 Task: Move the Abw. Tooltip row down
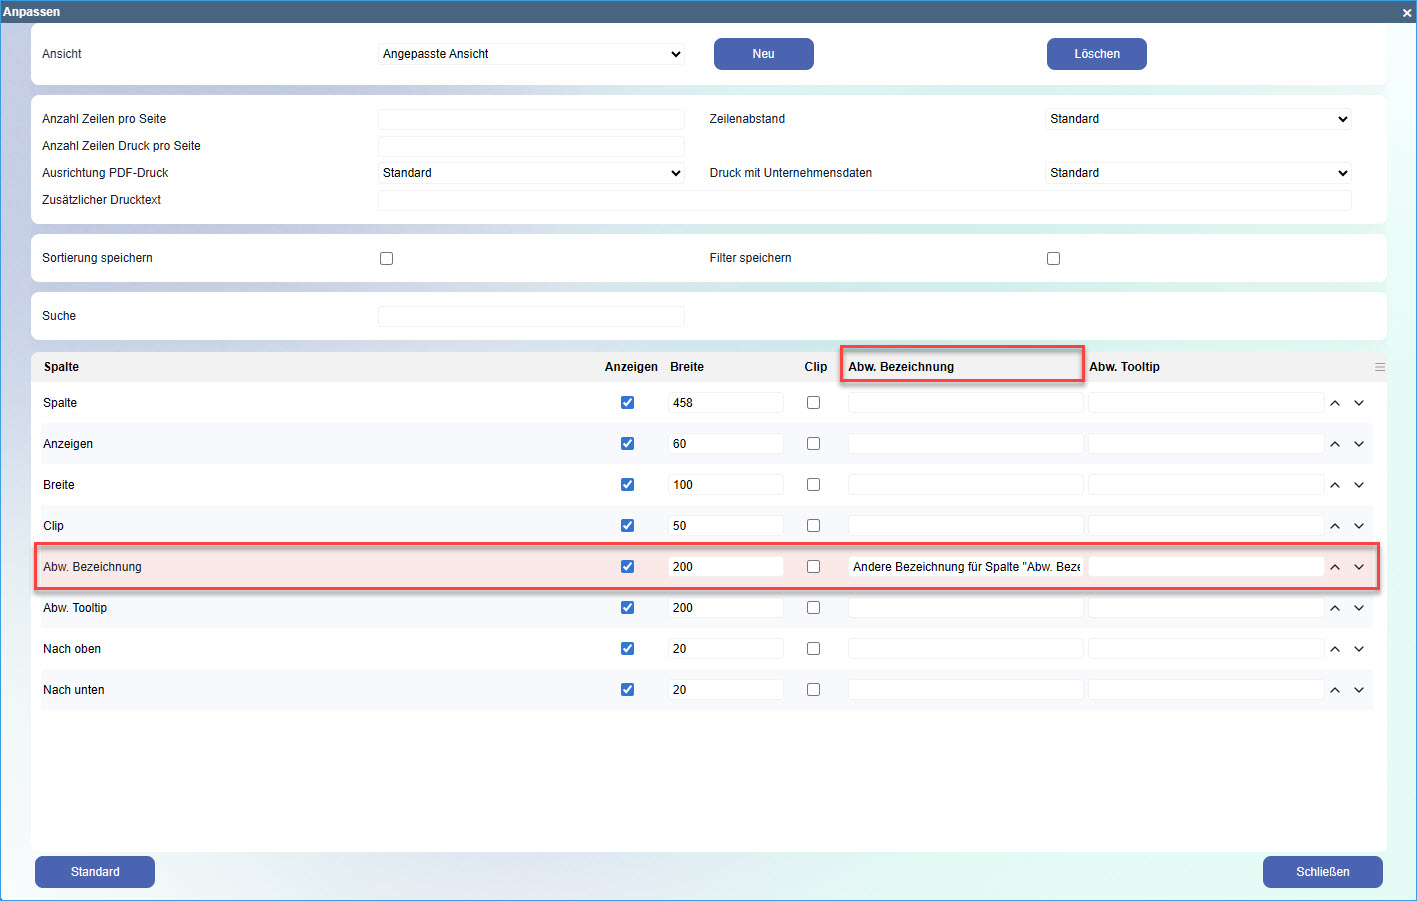point(1359,608)
